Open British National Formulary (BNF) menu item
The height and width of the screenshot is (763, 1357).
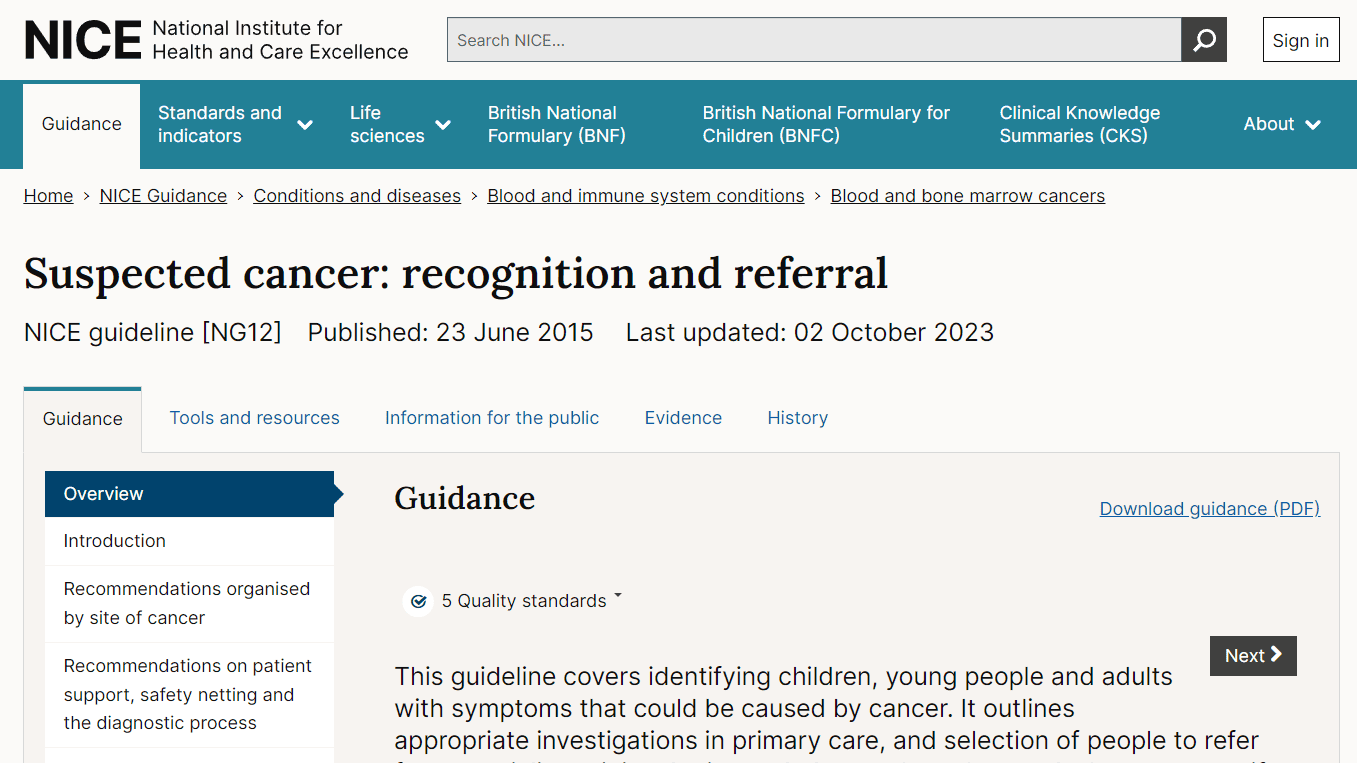pos(556,124)
